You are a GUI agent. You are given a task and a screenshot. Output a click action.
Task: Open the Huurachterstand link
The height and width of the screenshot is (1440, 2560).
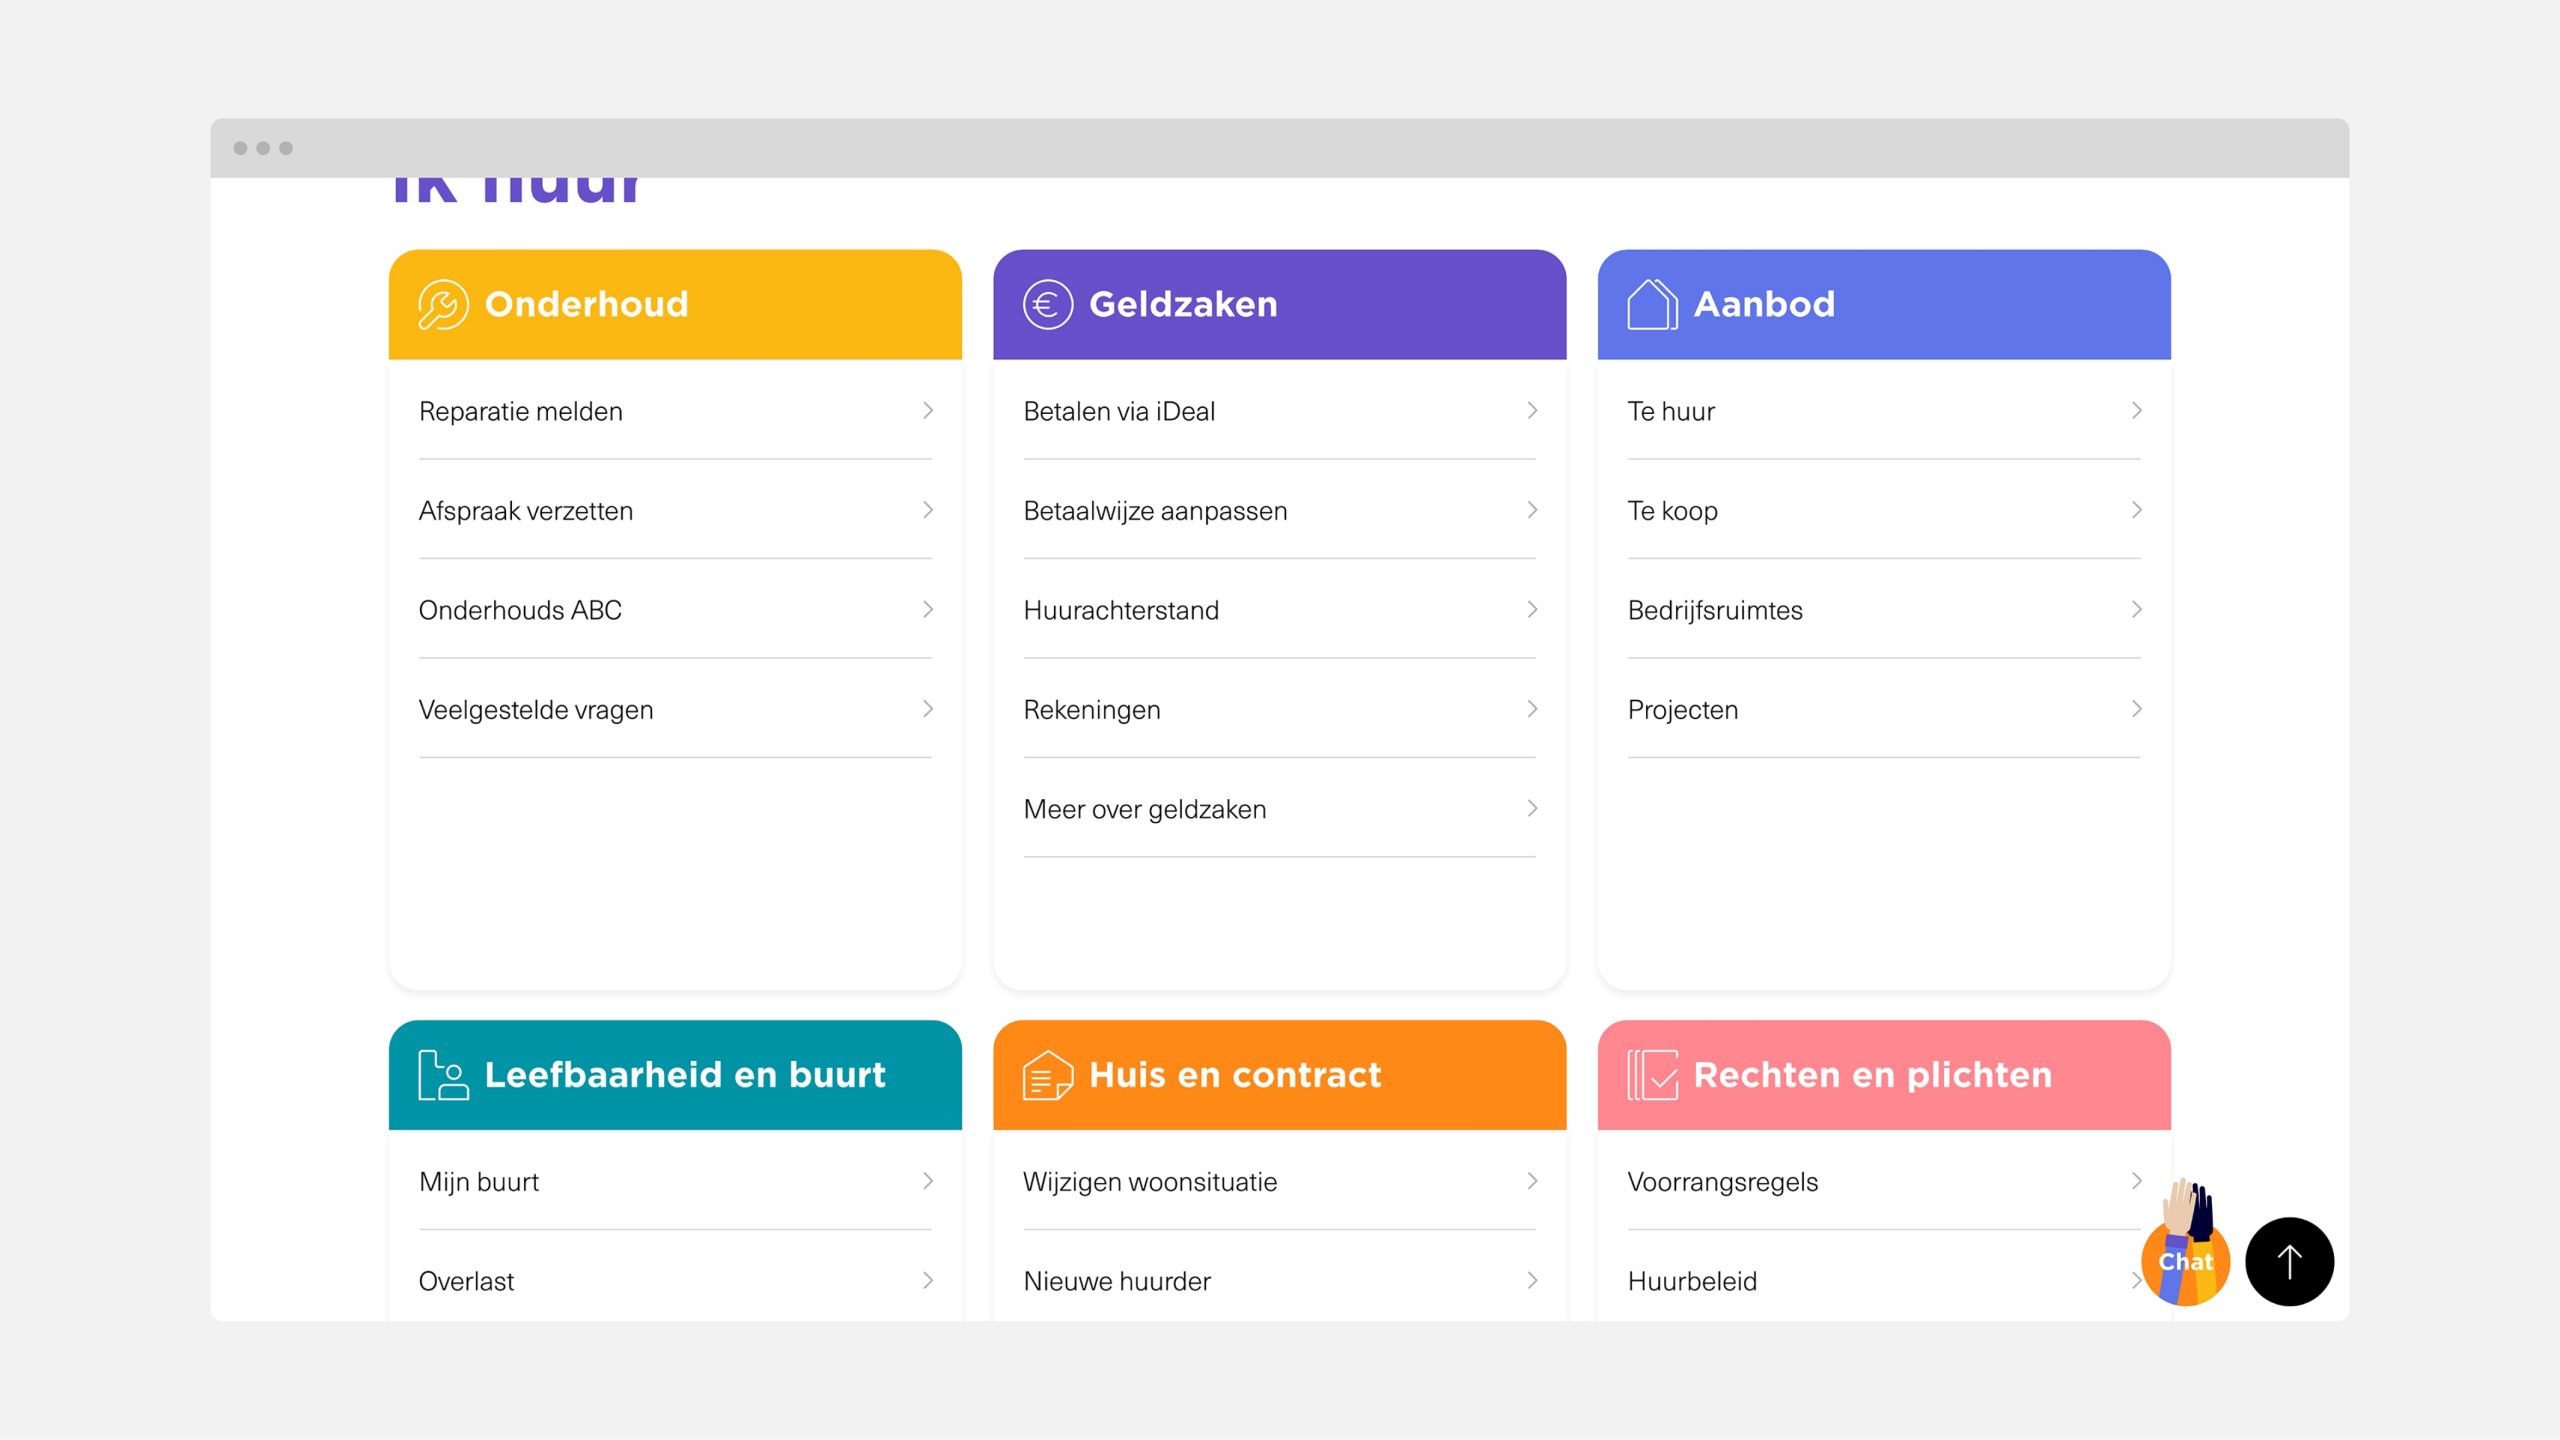[1279, 610]
